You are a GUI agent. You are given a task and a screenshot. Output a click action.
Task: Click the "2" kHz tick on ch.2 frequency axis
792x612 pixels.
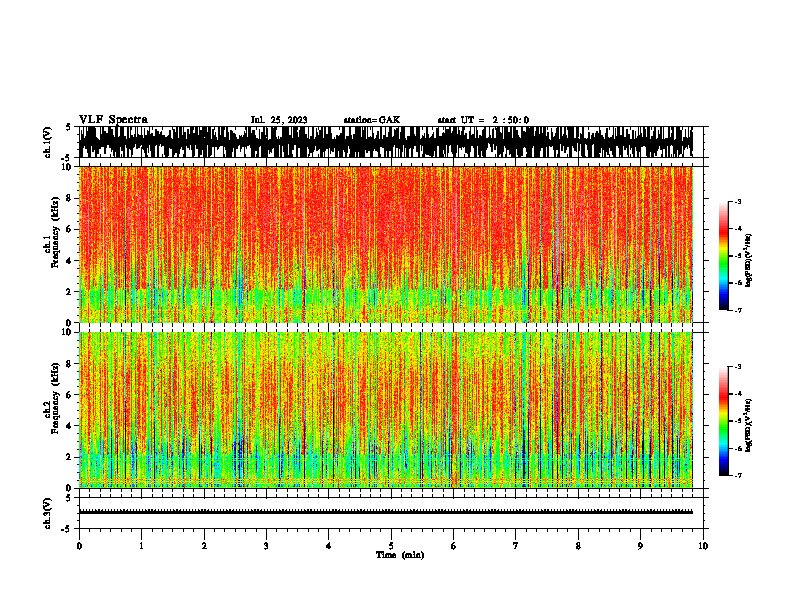tap(70, 457)
